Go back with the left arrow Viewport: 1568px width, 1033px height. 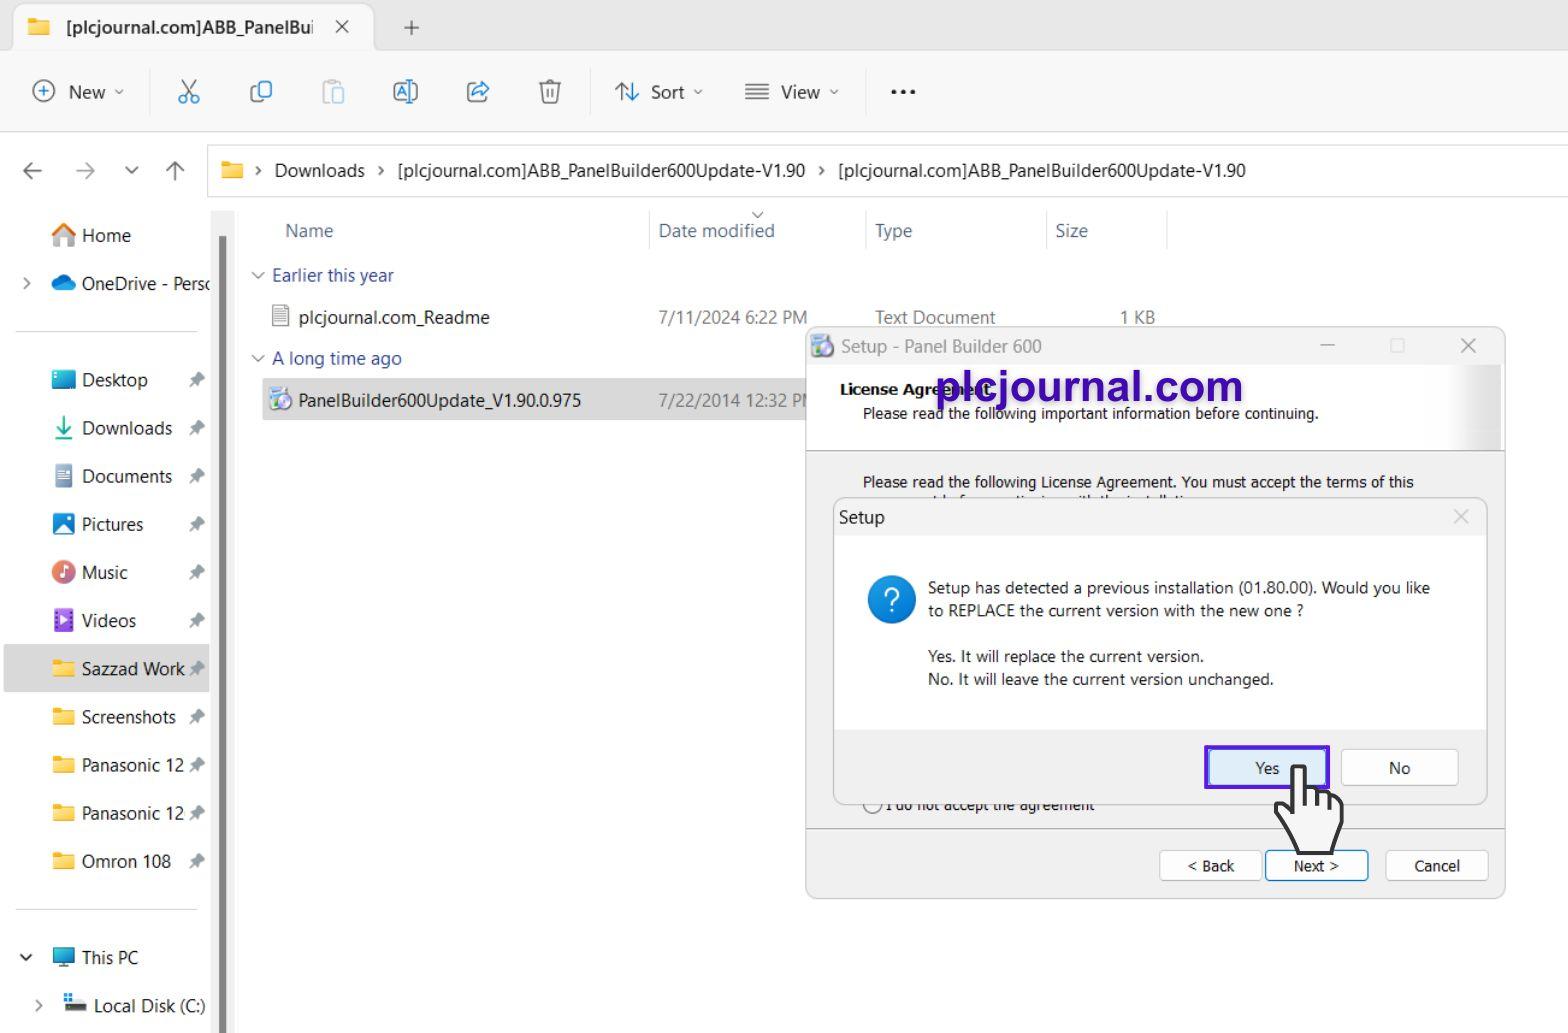pyautogui.click(x=33, y=171)
